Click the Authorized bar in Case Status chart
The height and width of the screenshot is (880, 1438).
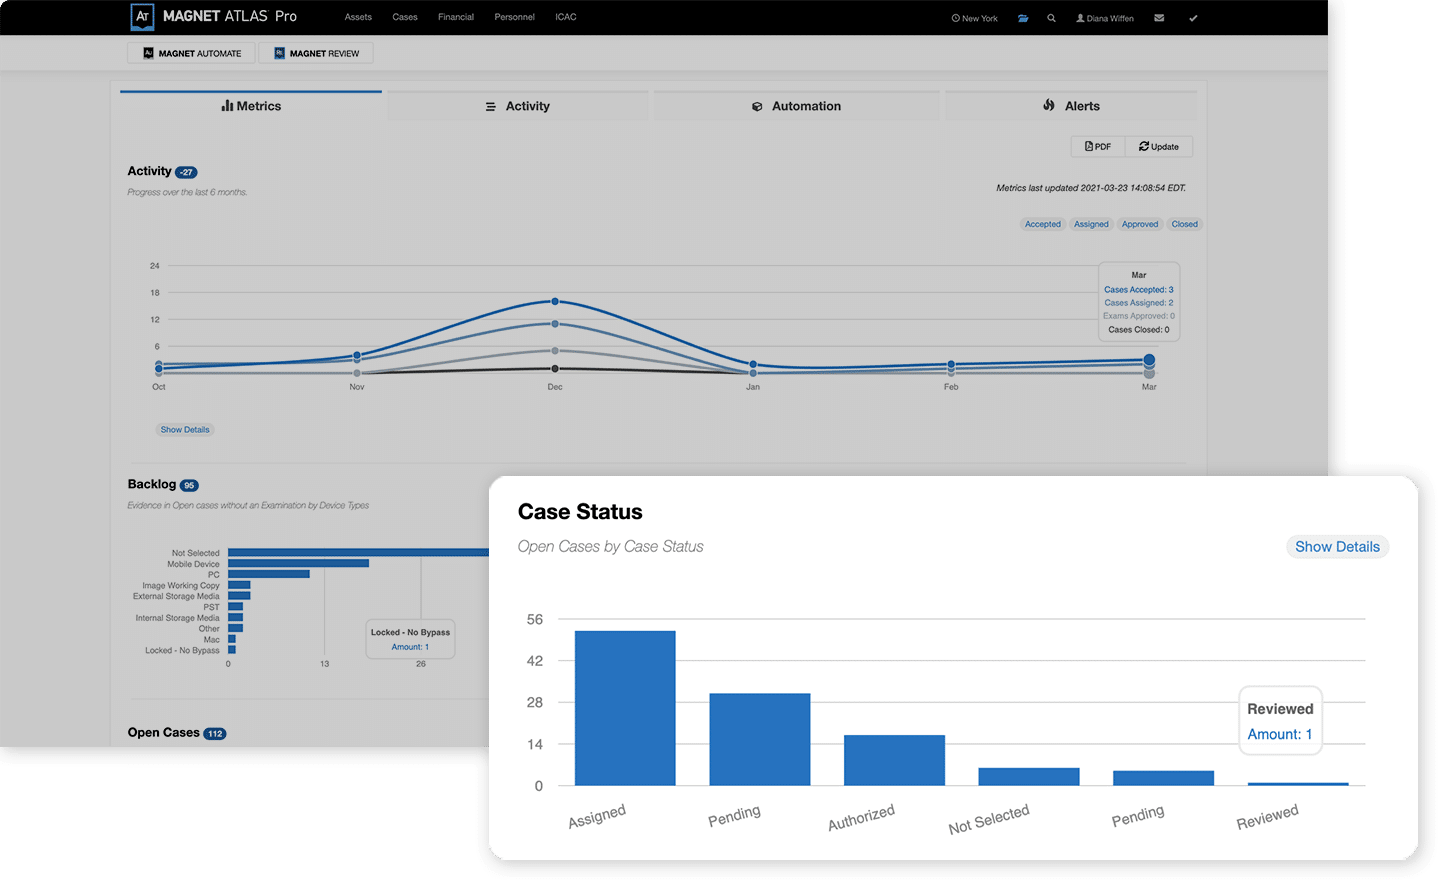[x=894, y=760]
